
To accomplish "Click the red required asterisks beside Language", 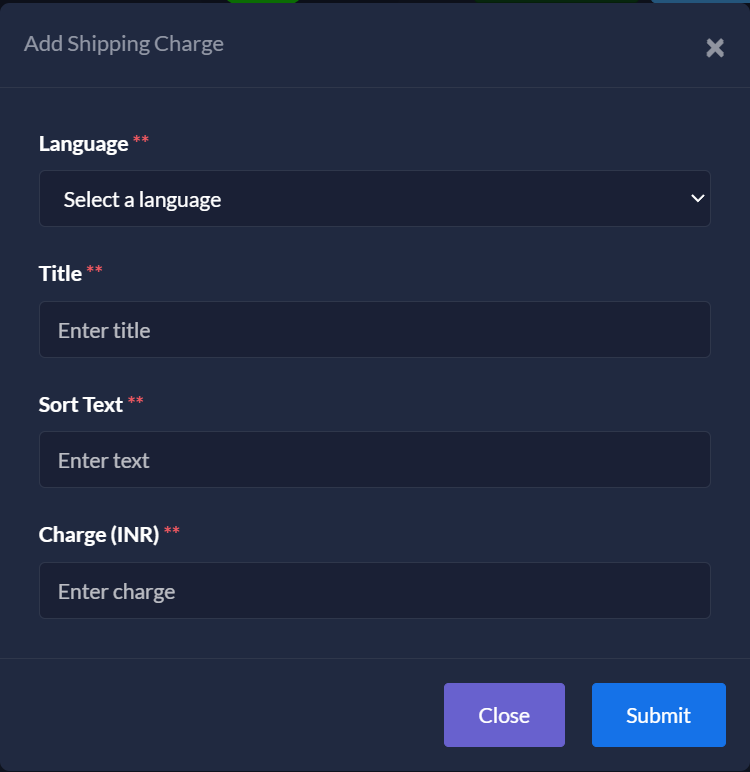I will tap(141, 141).
